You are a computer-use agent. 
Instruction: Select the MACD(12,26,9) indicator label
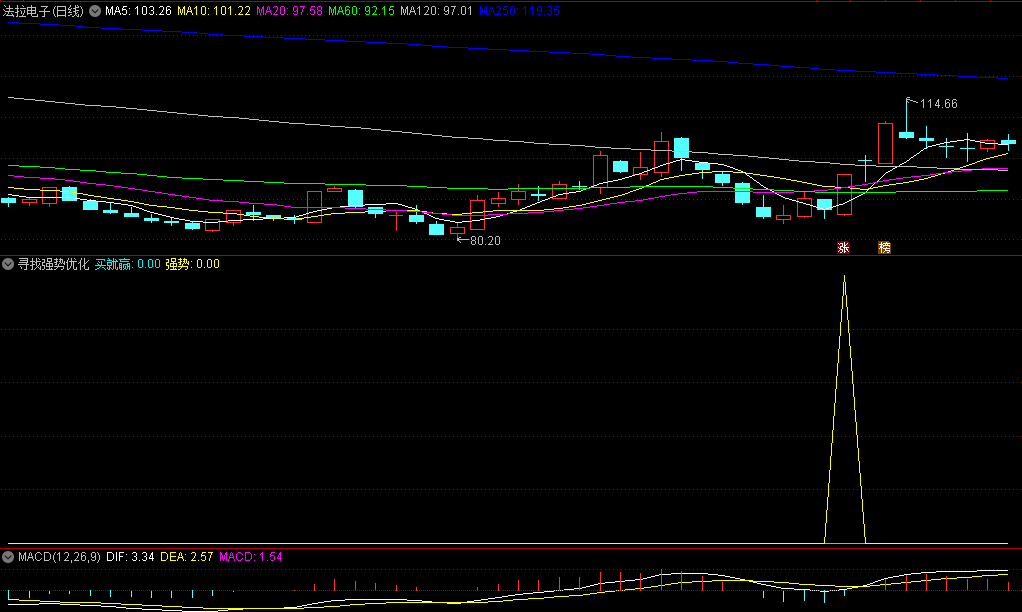59,557
